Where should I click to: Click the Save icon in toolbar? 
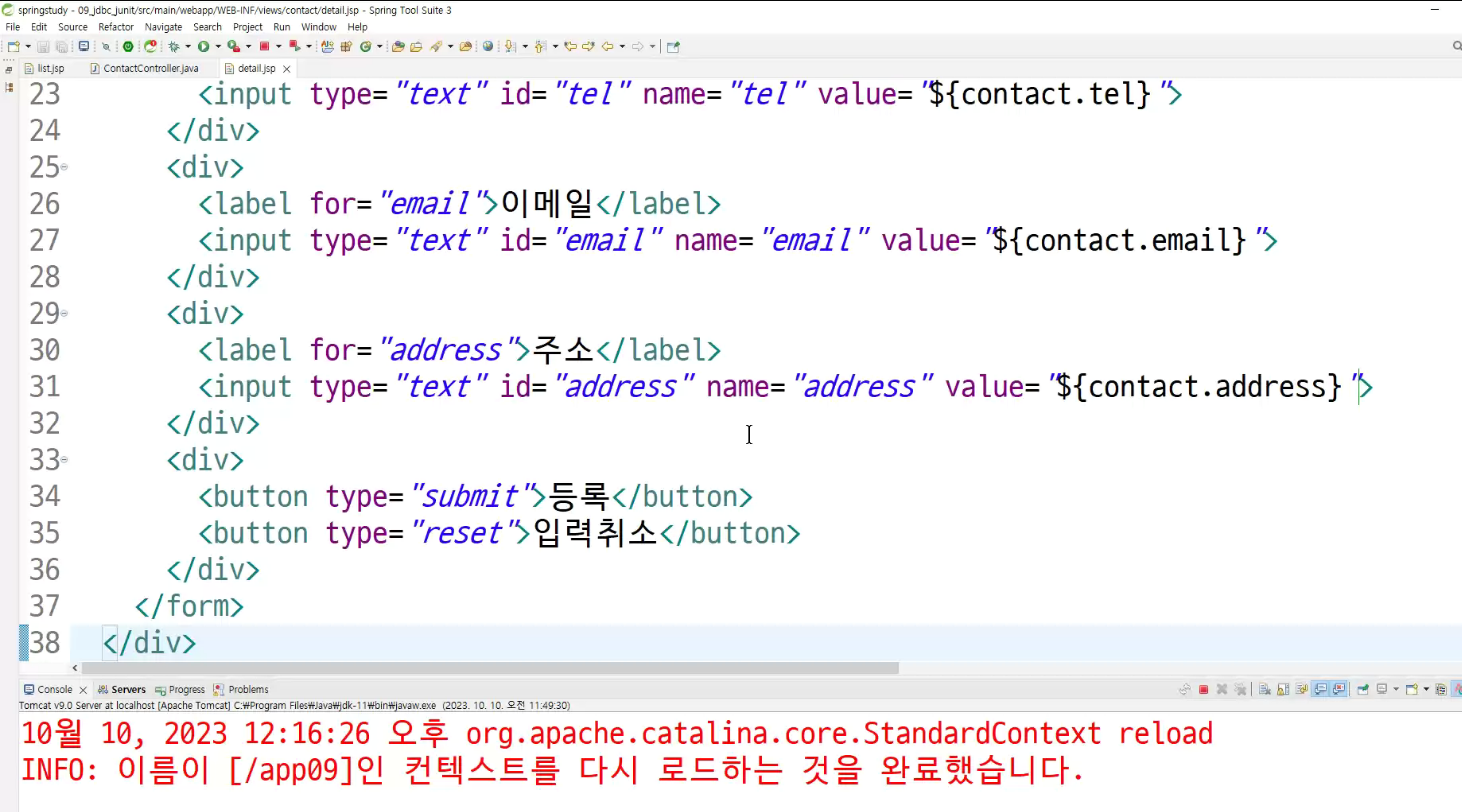click(x=43, y=46)
